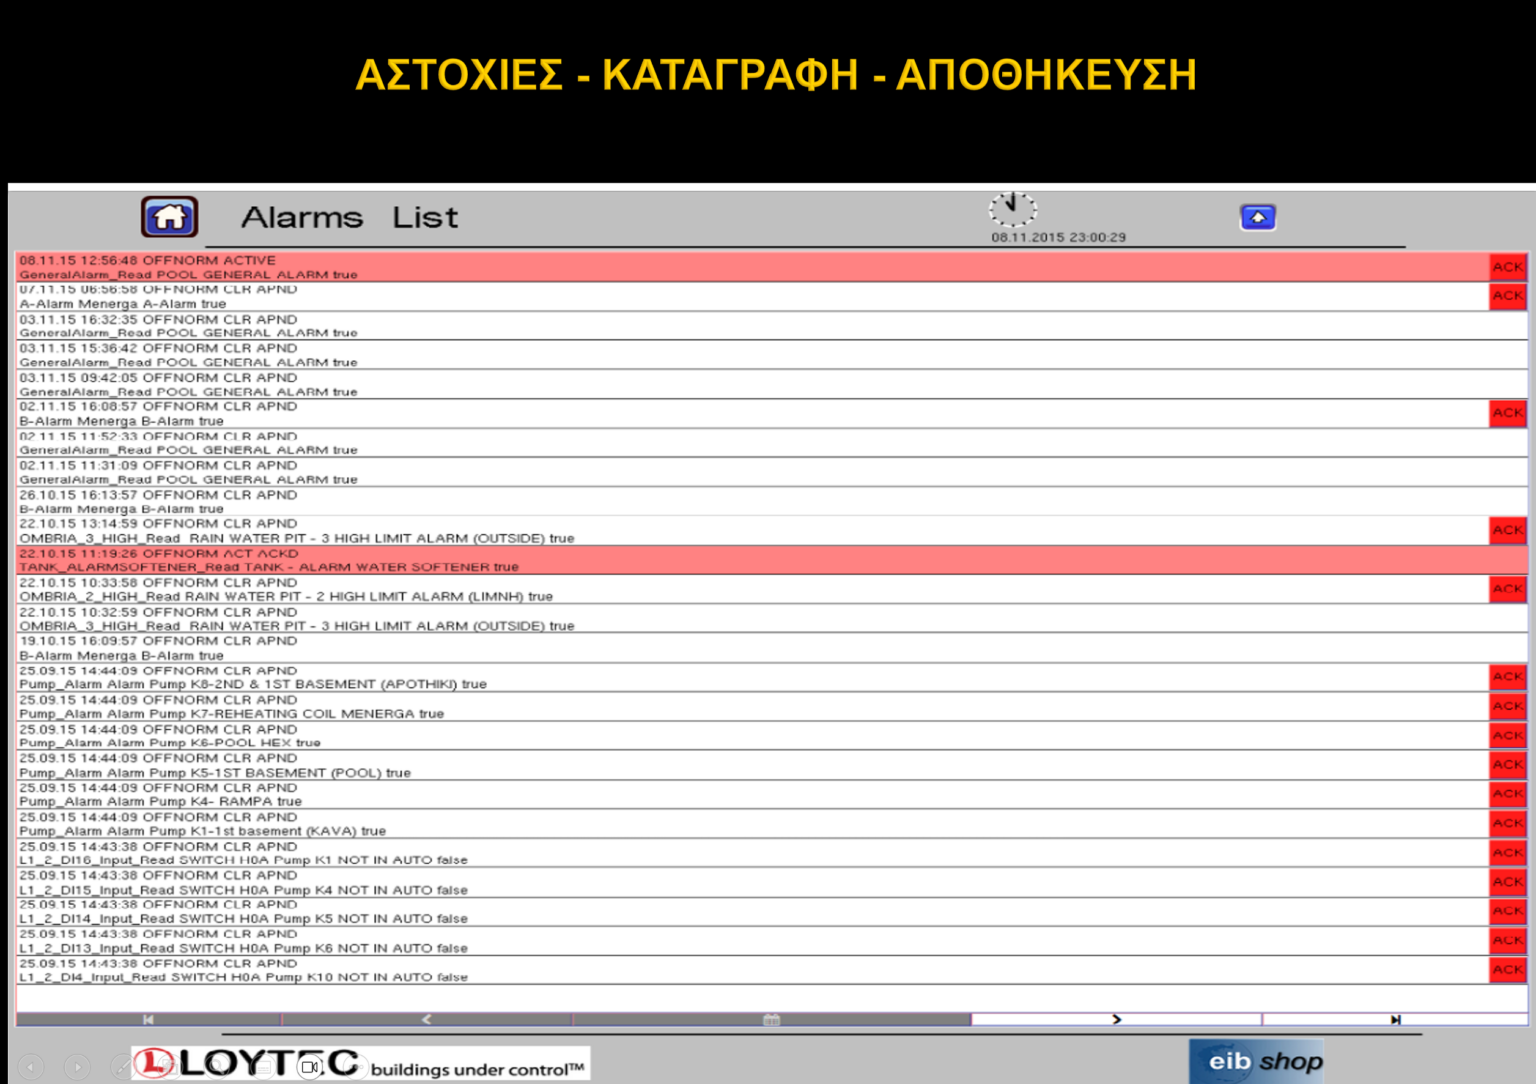Image resolution: width=1536 pixels, height=1084 pixels.
Task: Select the 26.10.15 16:13:57 B-Alarm row
Action: coord(772,501)
